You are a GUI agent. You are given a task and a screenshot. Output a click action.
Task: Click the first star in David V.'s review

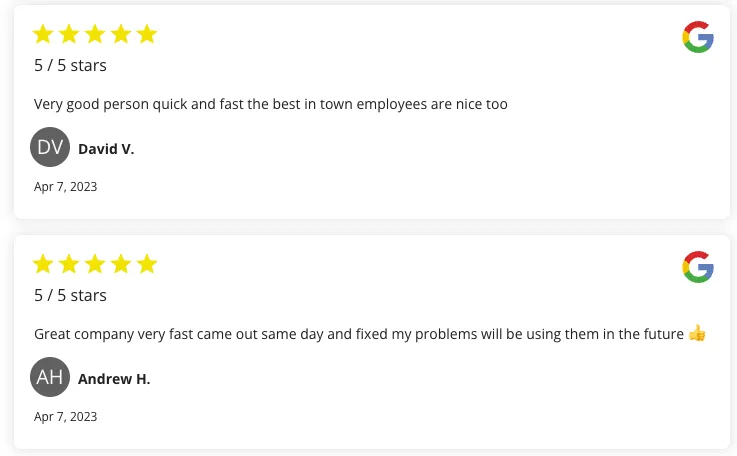pos(43,35)
